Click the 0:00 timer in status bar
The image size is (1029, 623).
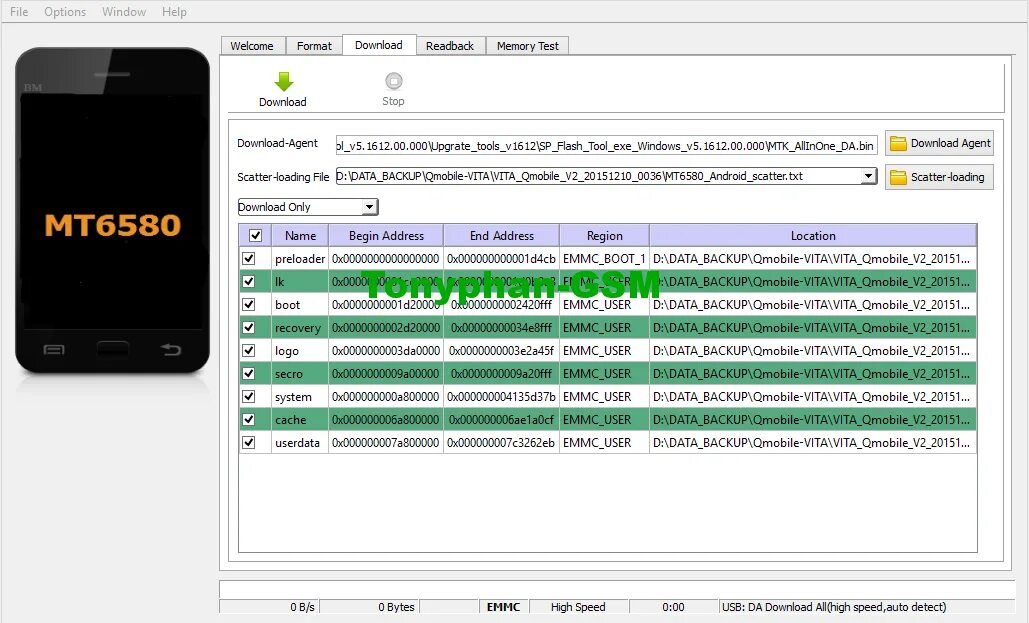pyautogui.click(x=673, y=607)
